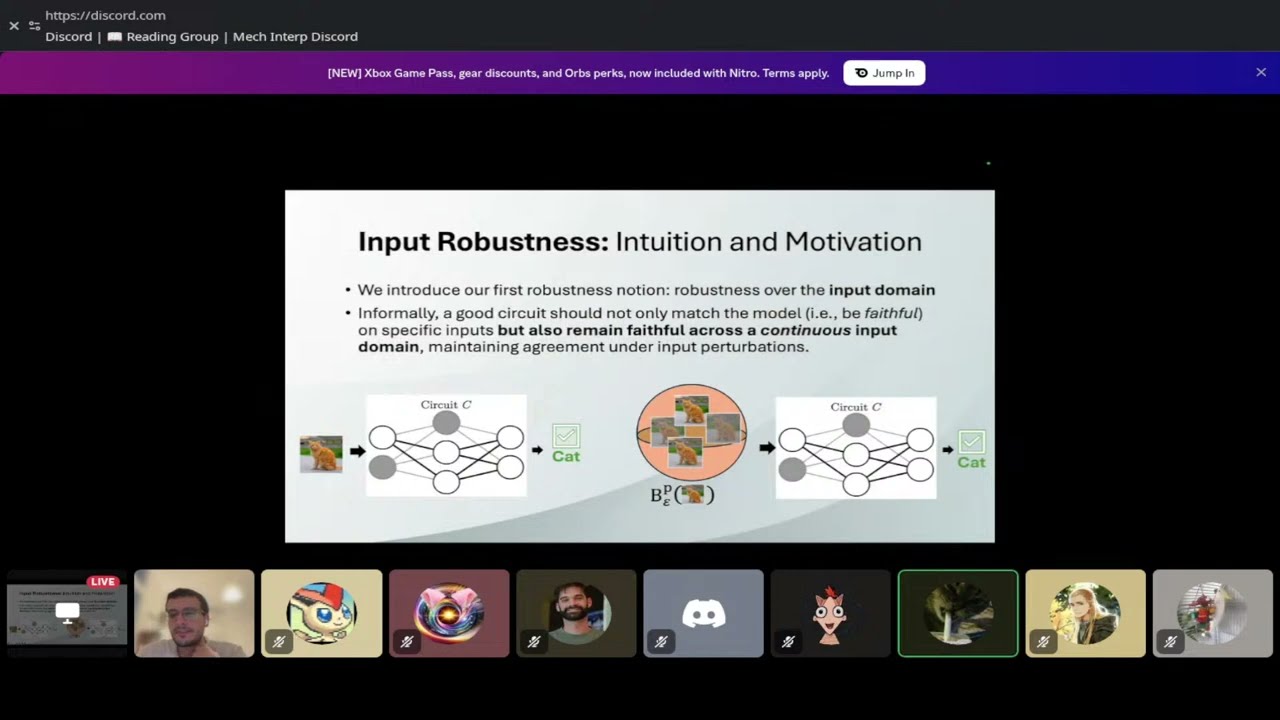Screen dimensions: 1280x720
Task: Open the LIVE screen share thumbnail
Action: tap(67, 613)
